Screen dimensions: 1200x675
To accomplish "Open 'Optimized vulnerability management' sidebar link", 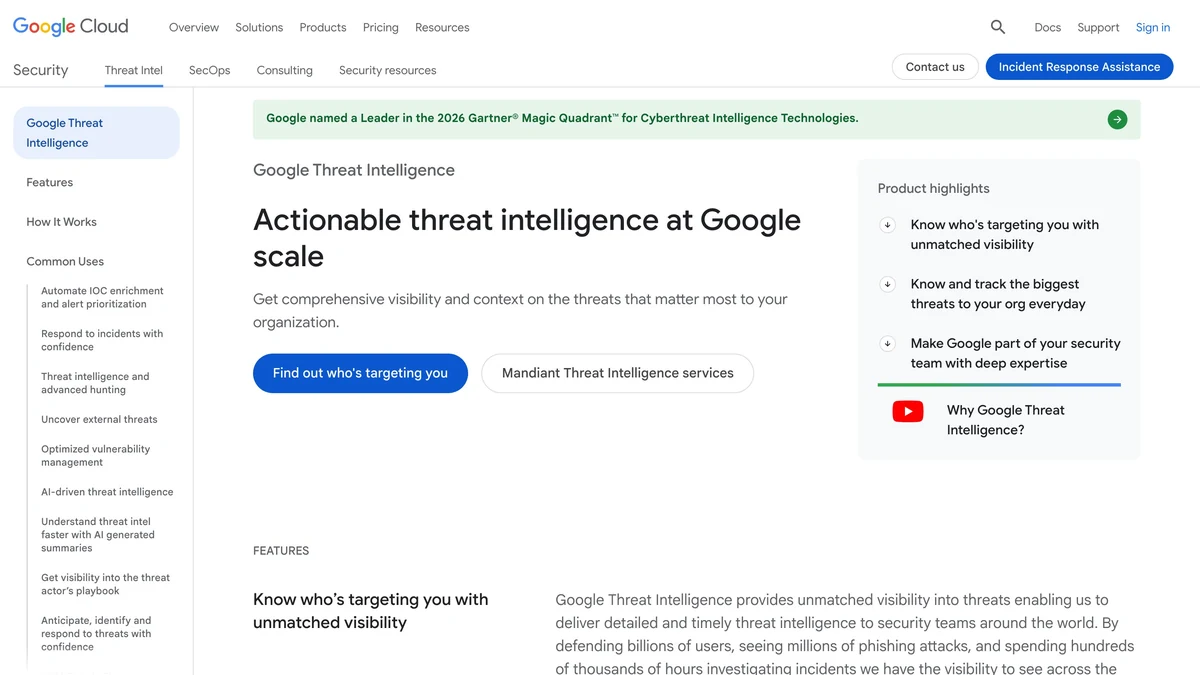I will pos(96,455).
